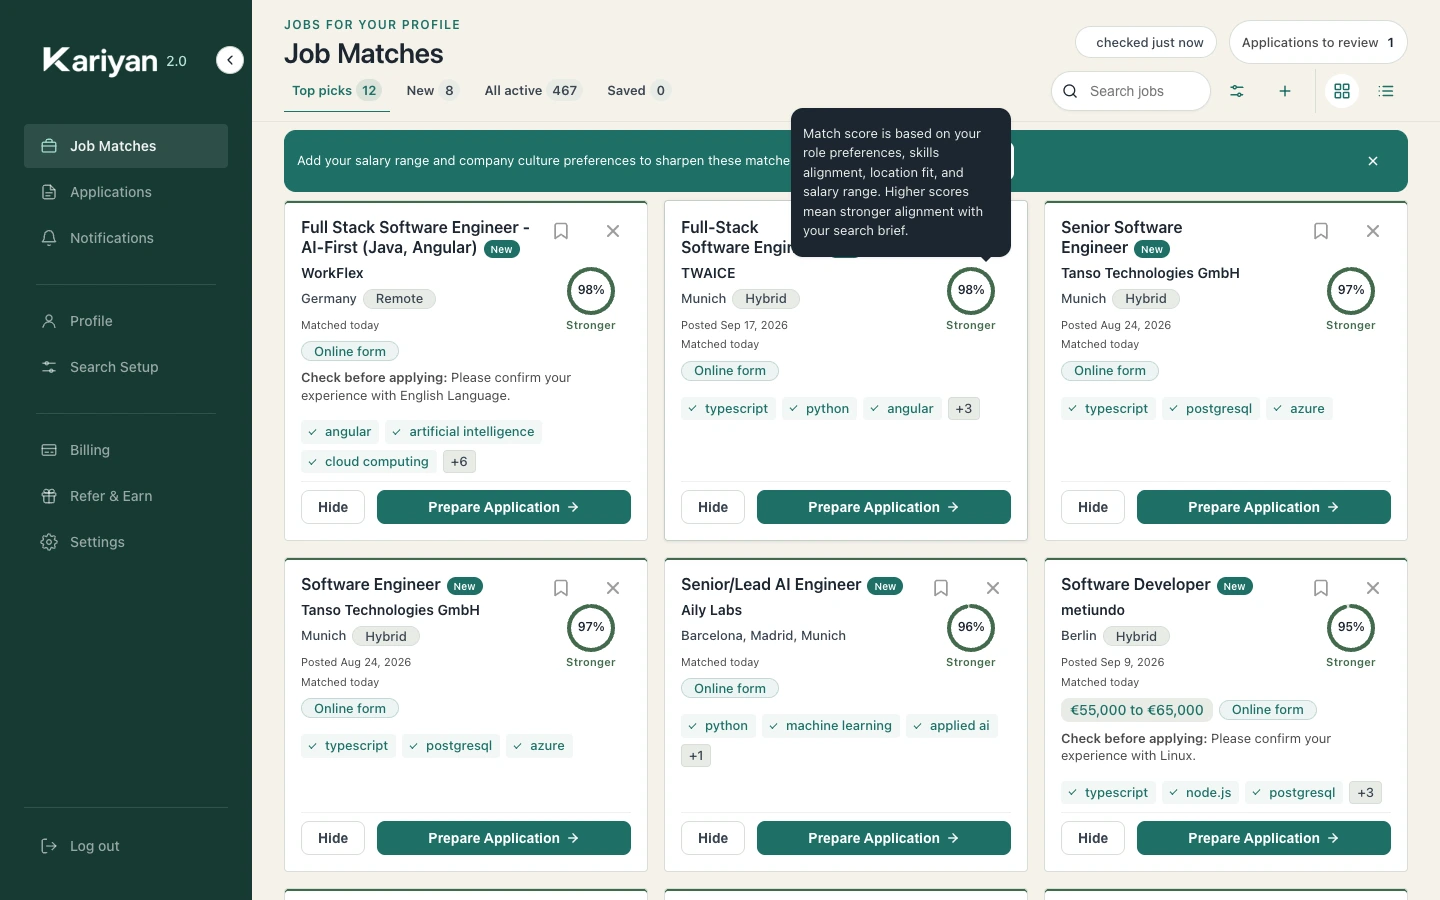Open Job Matches in sidebar
1440x900 pixels.
(x=126, y=146)
